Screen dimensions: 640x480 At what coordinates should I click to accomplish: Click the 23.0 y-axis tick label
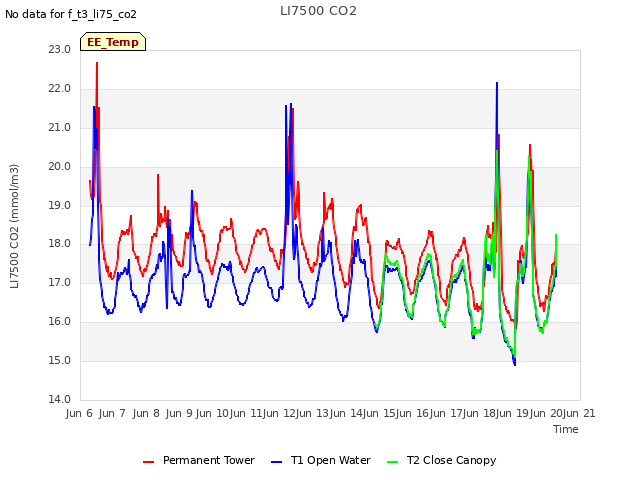[x=60, y=49]
